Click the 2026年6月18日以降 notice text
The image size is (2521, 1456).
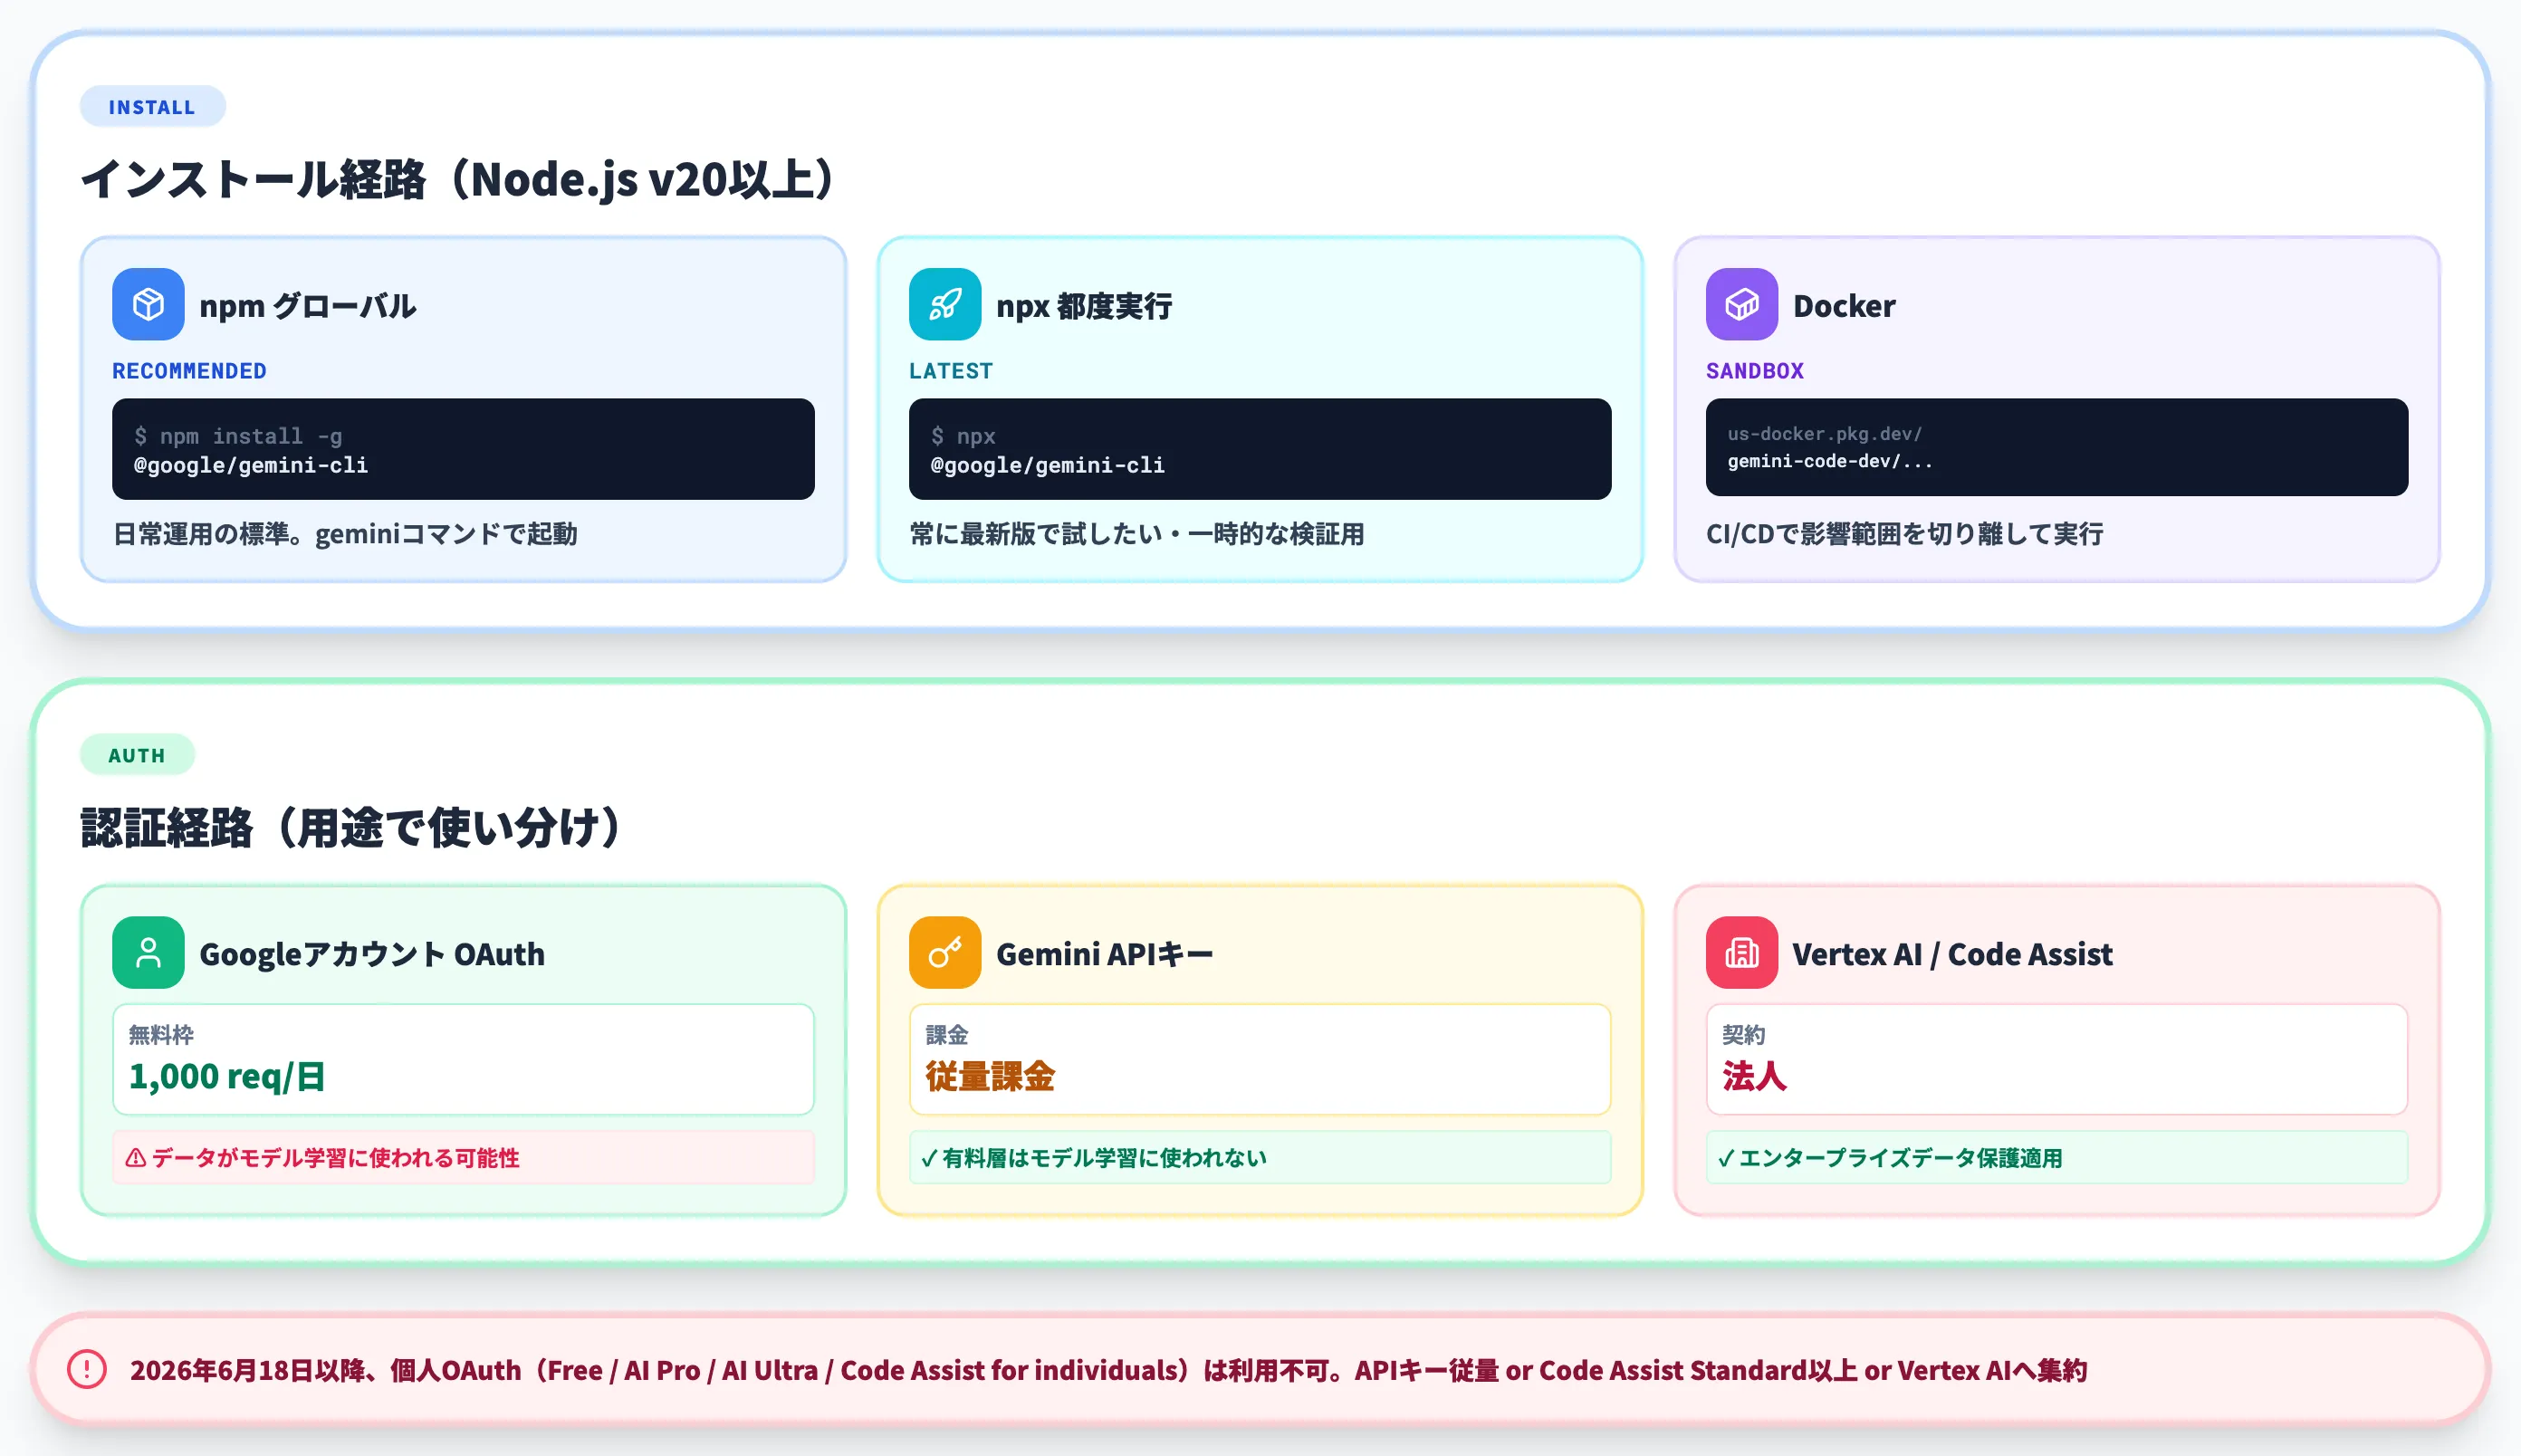pos(1108,1370)
